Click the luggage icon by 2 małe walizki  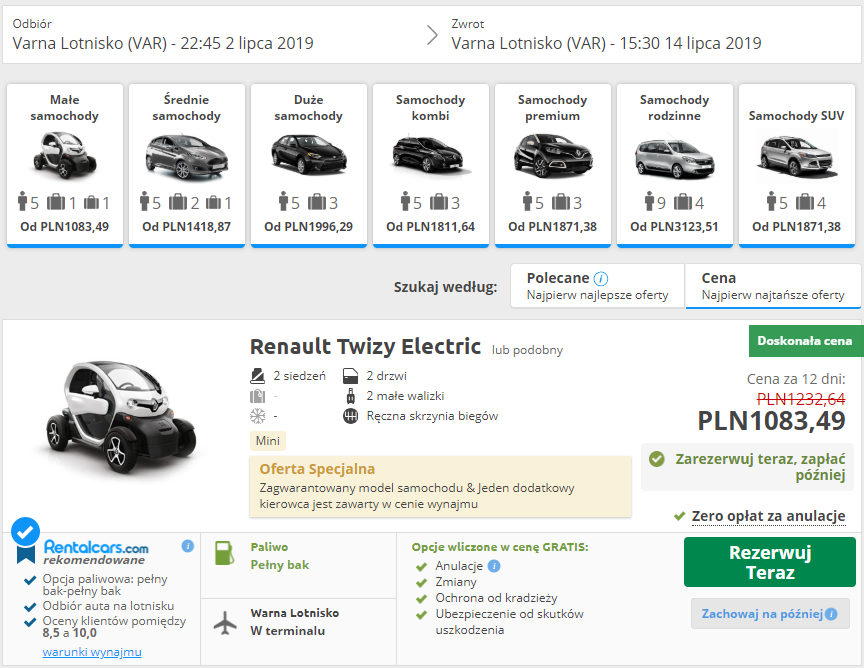350,396
